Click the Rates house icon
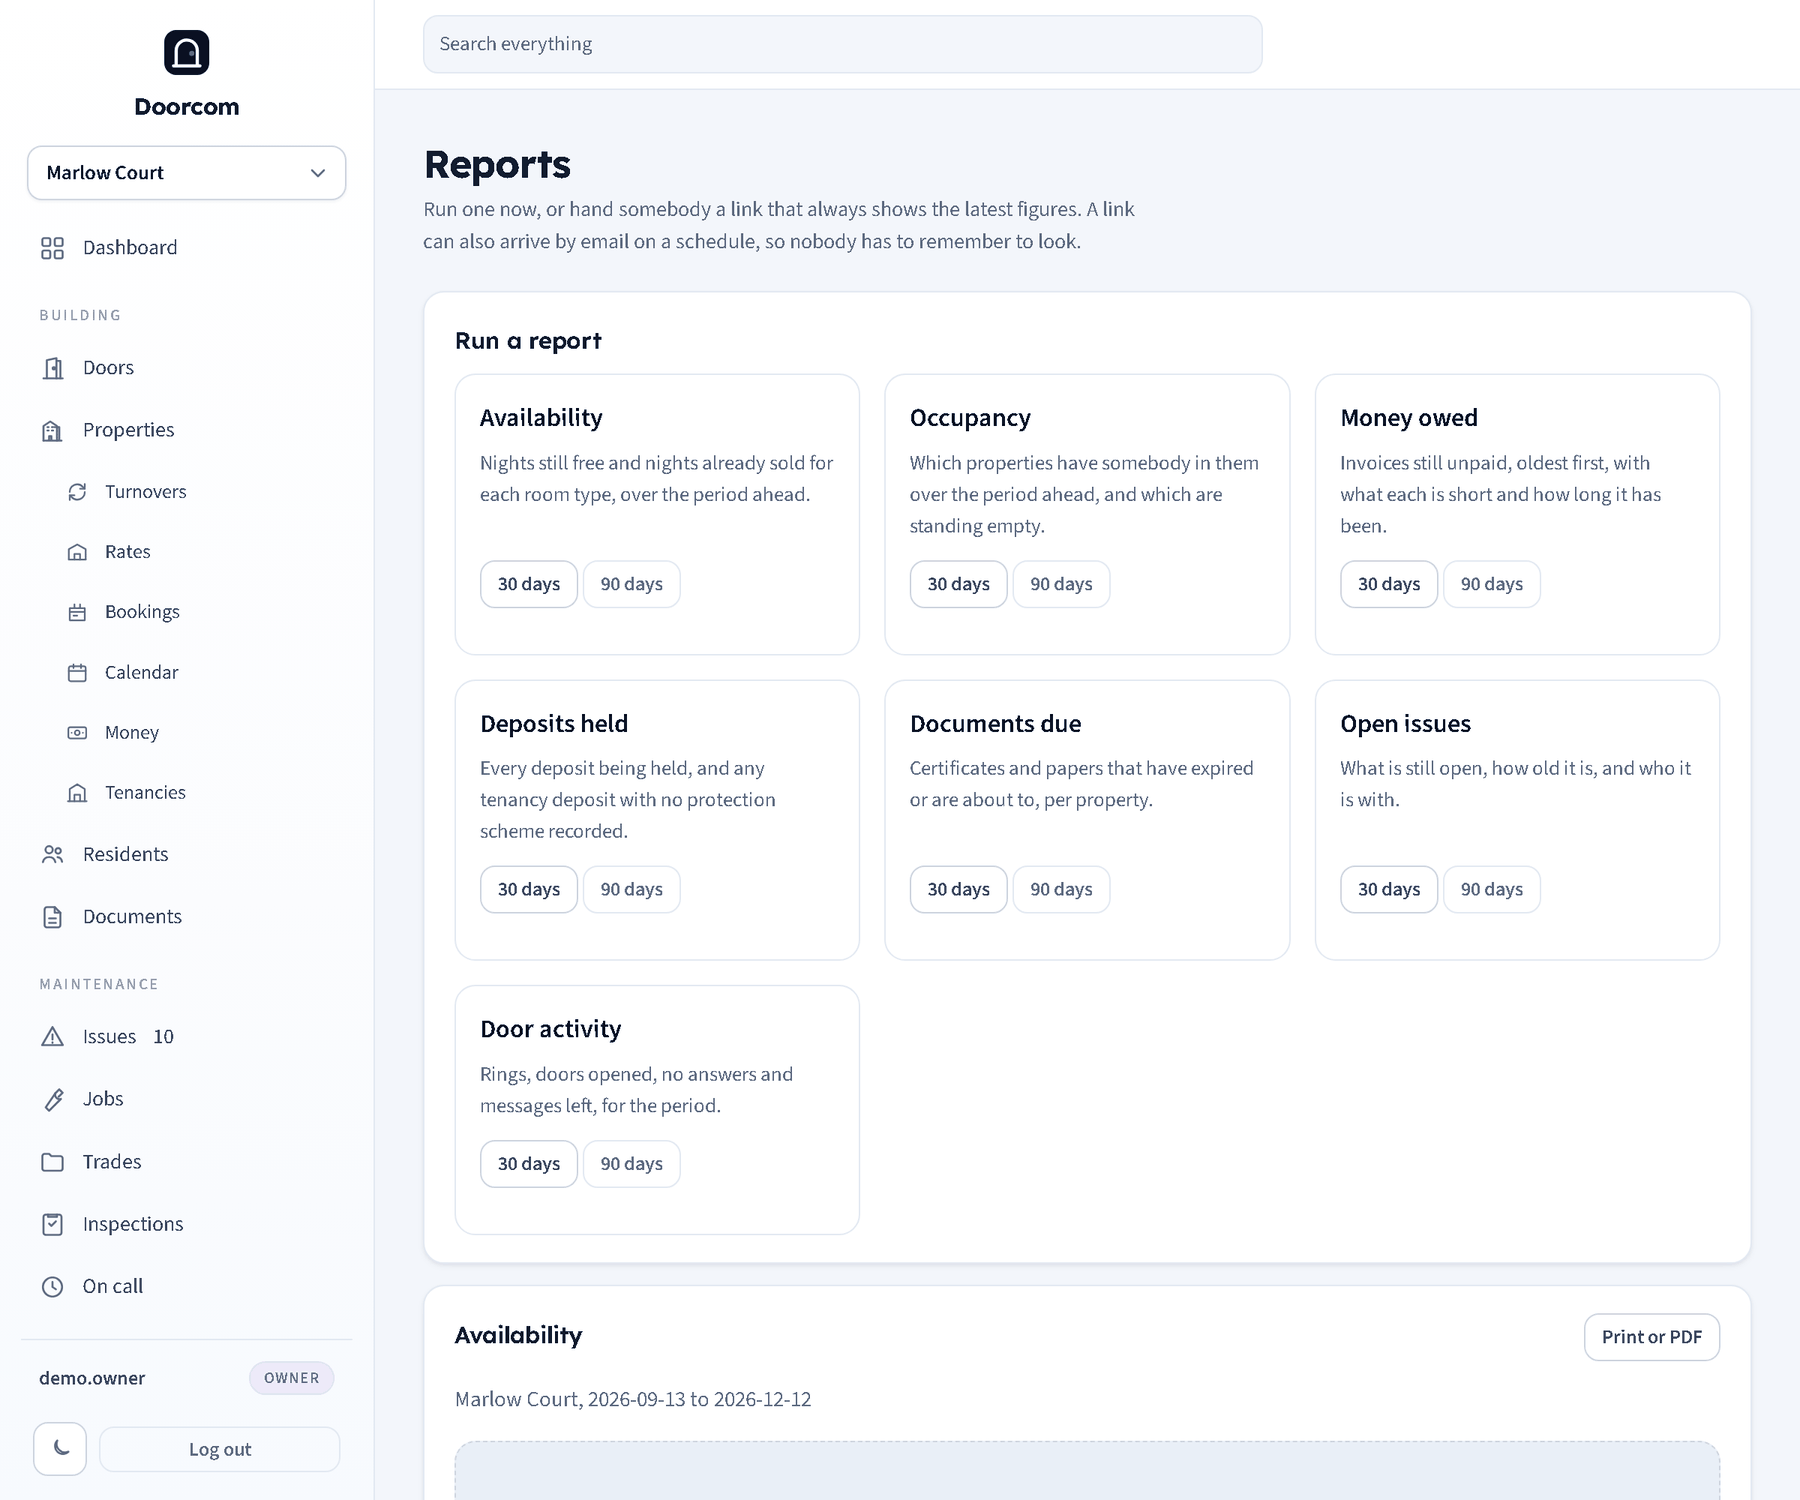 [x=77, y=552]
